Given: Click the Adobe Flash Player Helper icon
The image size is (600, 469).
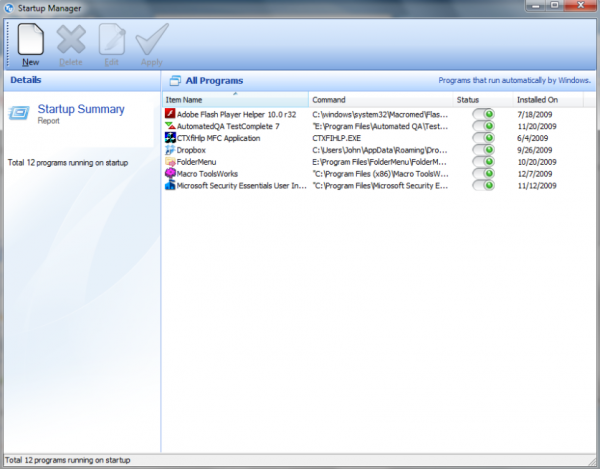Looking at the screenshot, I should (170, 114).
